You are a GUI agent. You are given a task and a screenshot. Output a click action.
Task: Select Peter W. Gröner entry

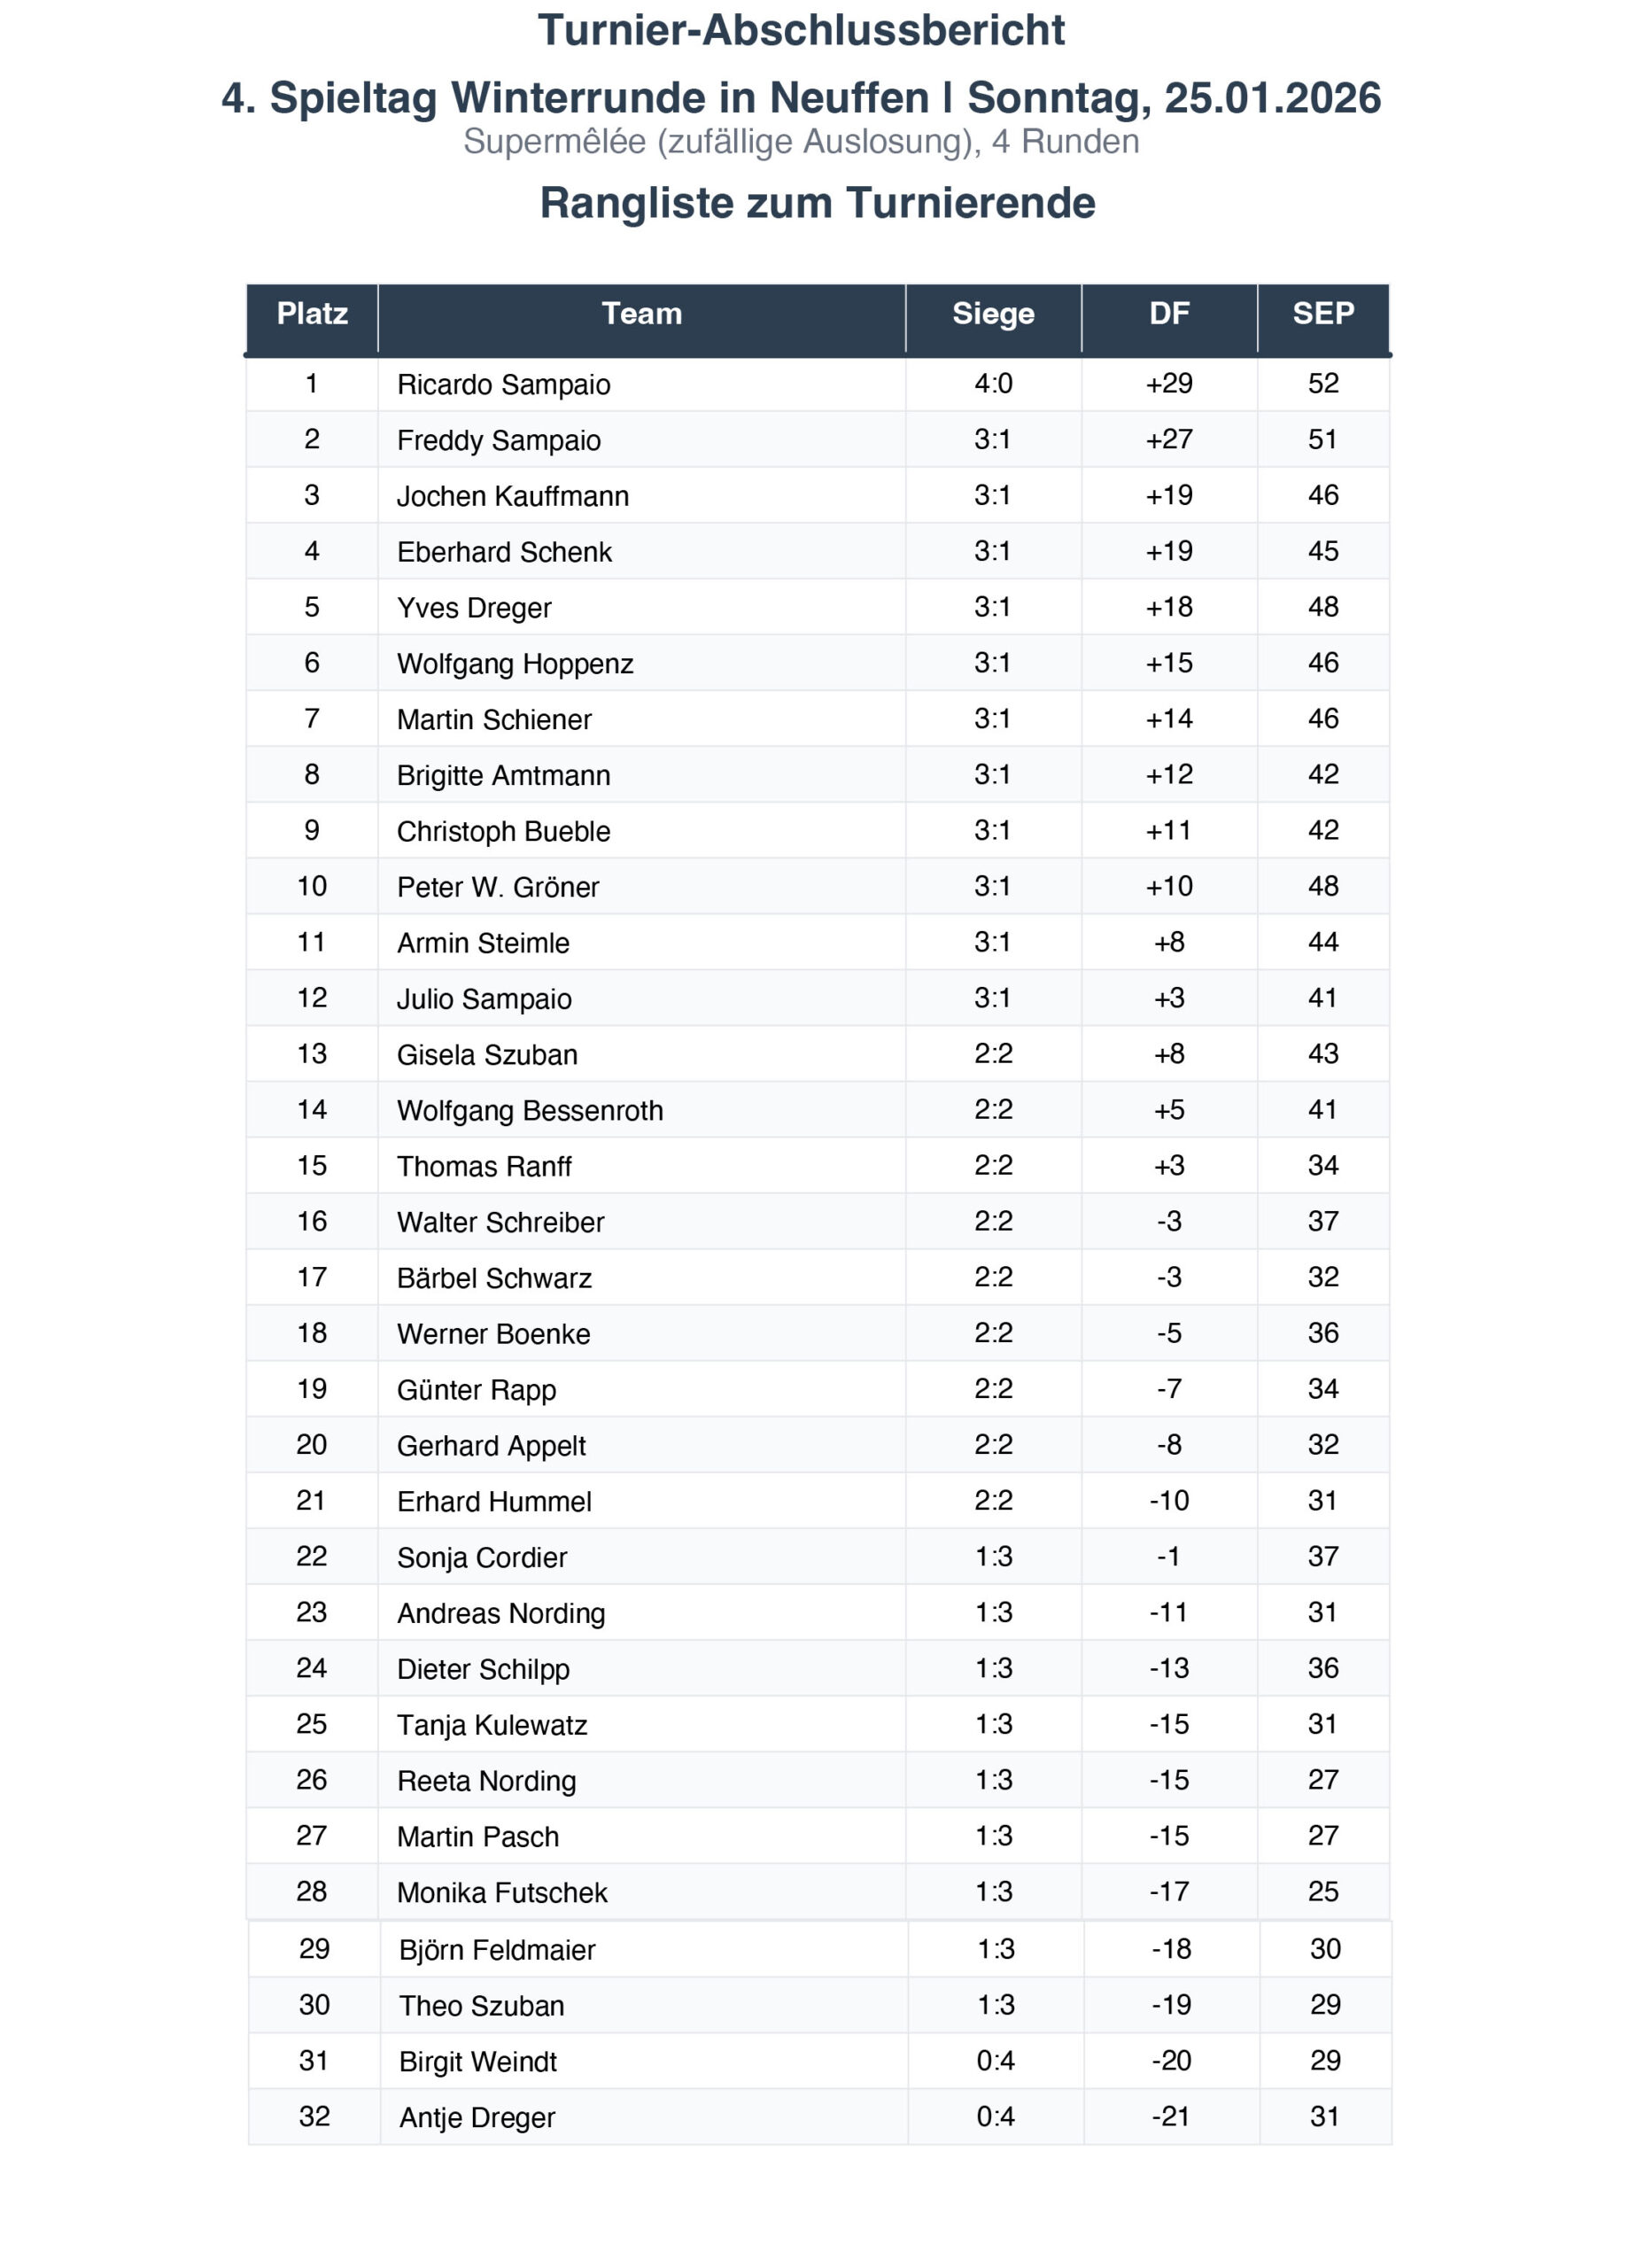[497, 888]
